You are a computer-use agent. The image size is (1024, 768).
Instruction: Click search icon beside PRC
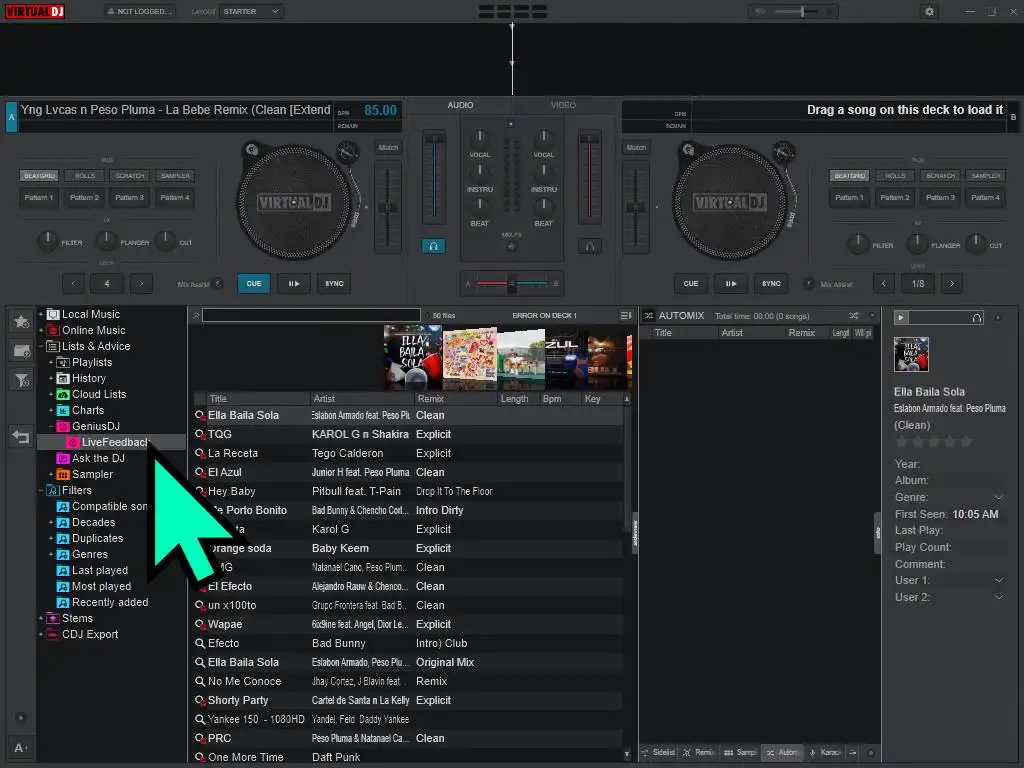200,738
